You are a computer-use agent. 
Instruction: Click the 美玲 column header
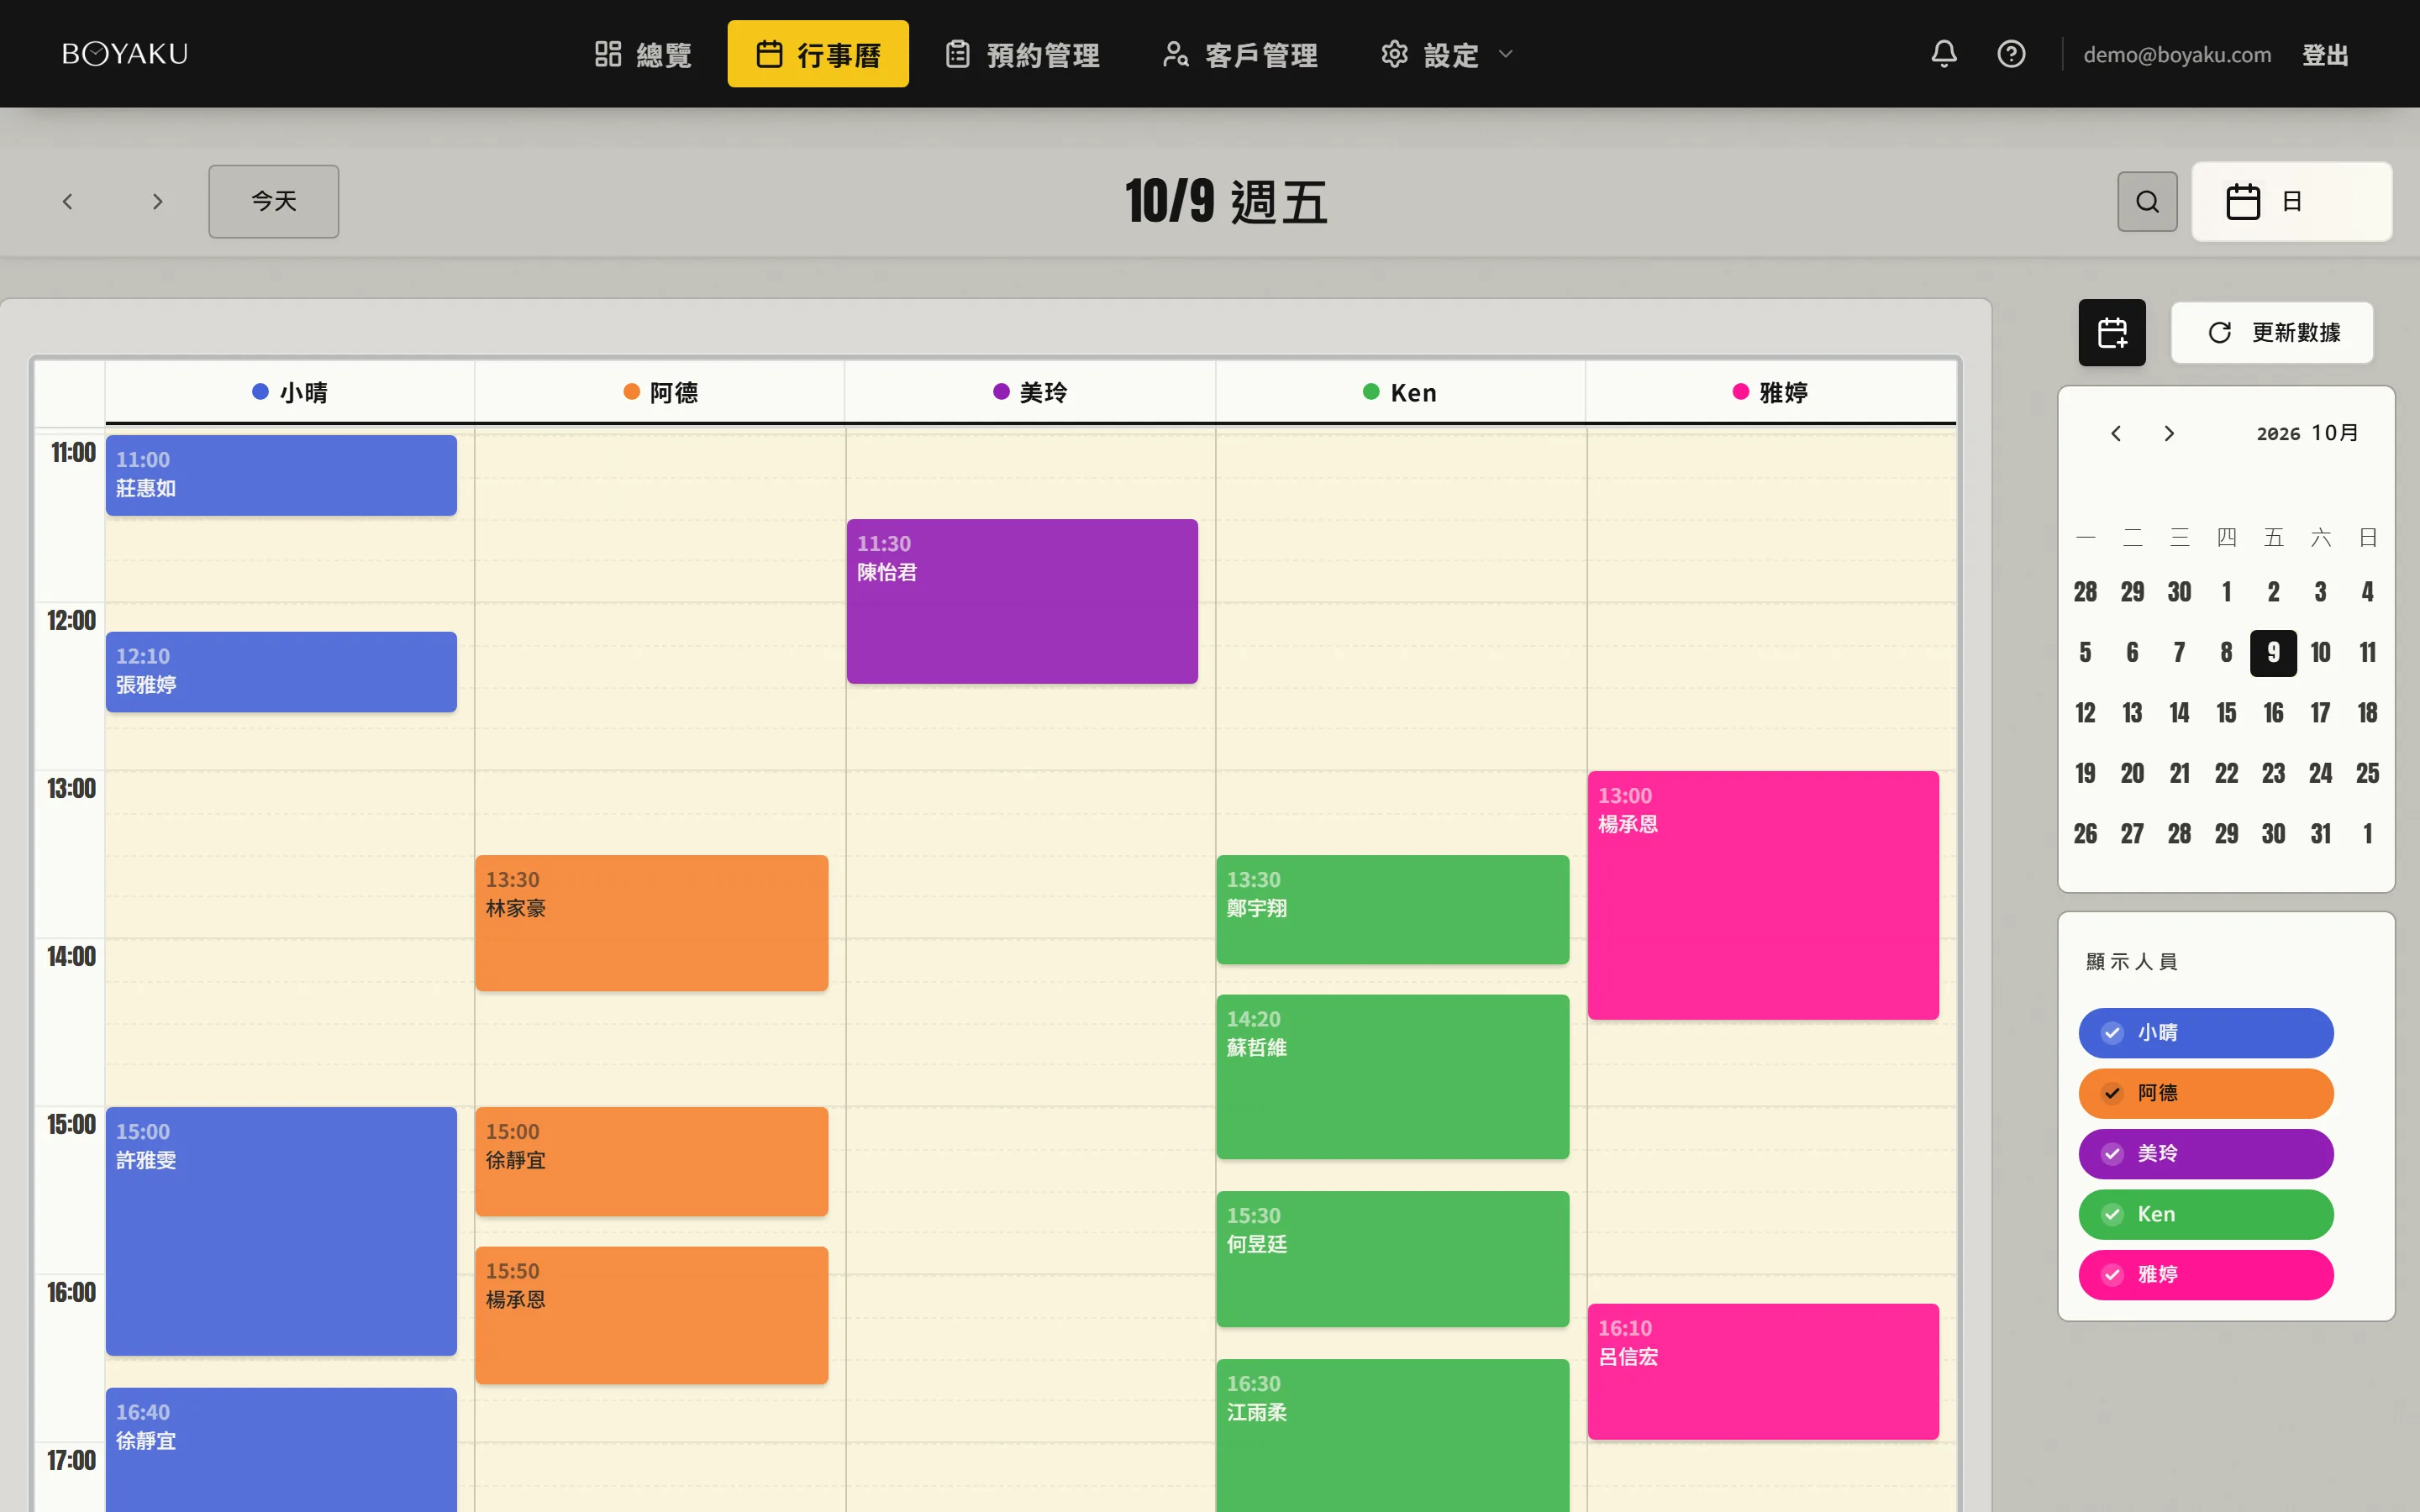click(x=1030, y=393)
